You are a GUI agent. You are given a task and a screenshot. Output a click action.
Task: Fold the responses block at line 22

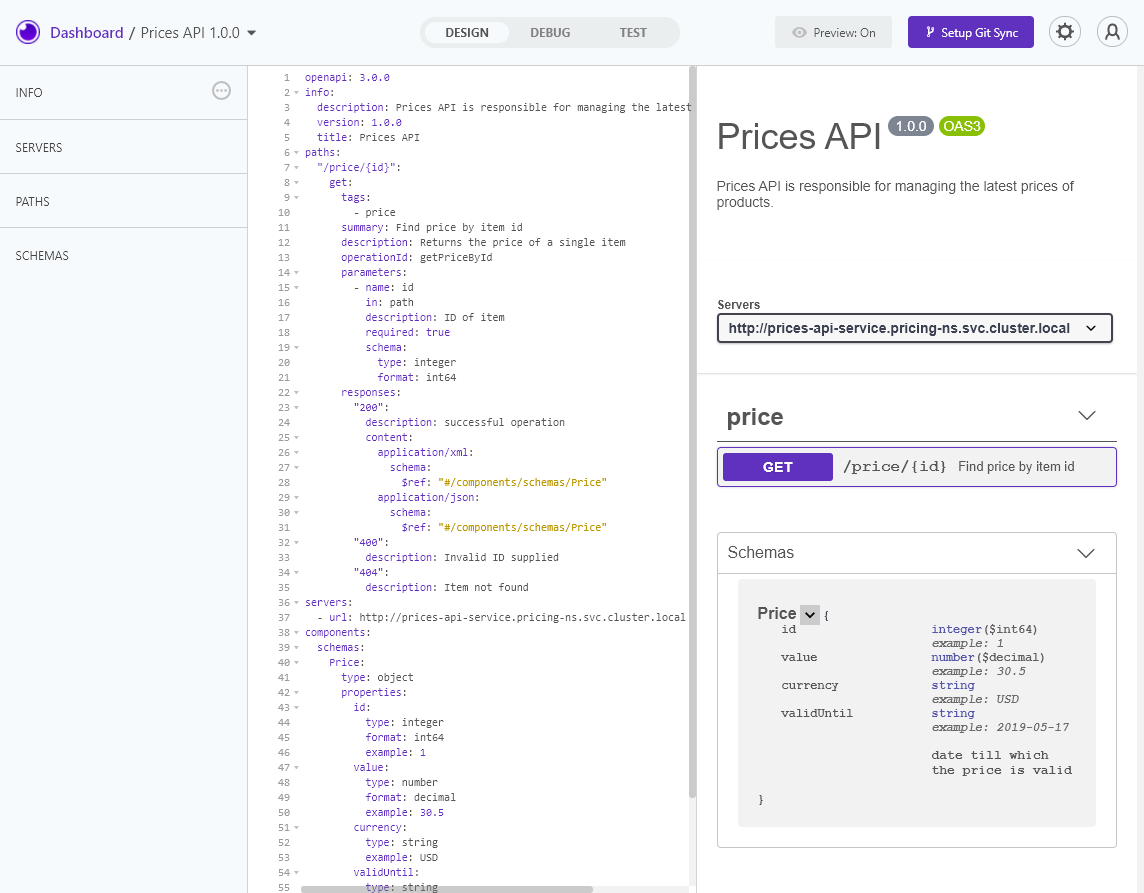click(x=296, y=393)
